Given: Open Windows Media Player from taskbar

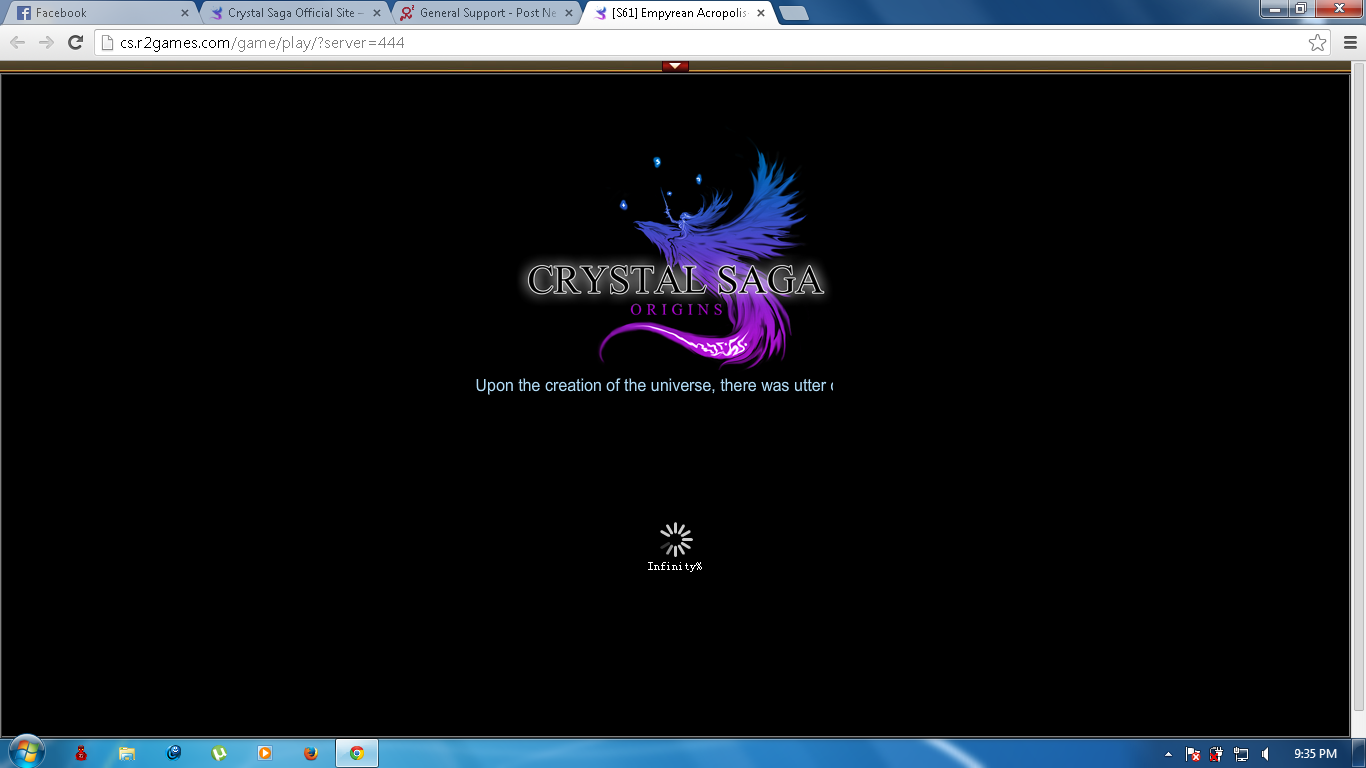Looking at the screenshot, I should tap(265, 753).
